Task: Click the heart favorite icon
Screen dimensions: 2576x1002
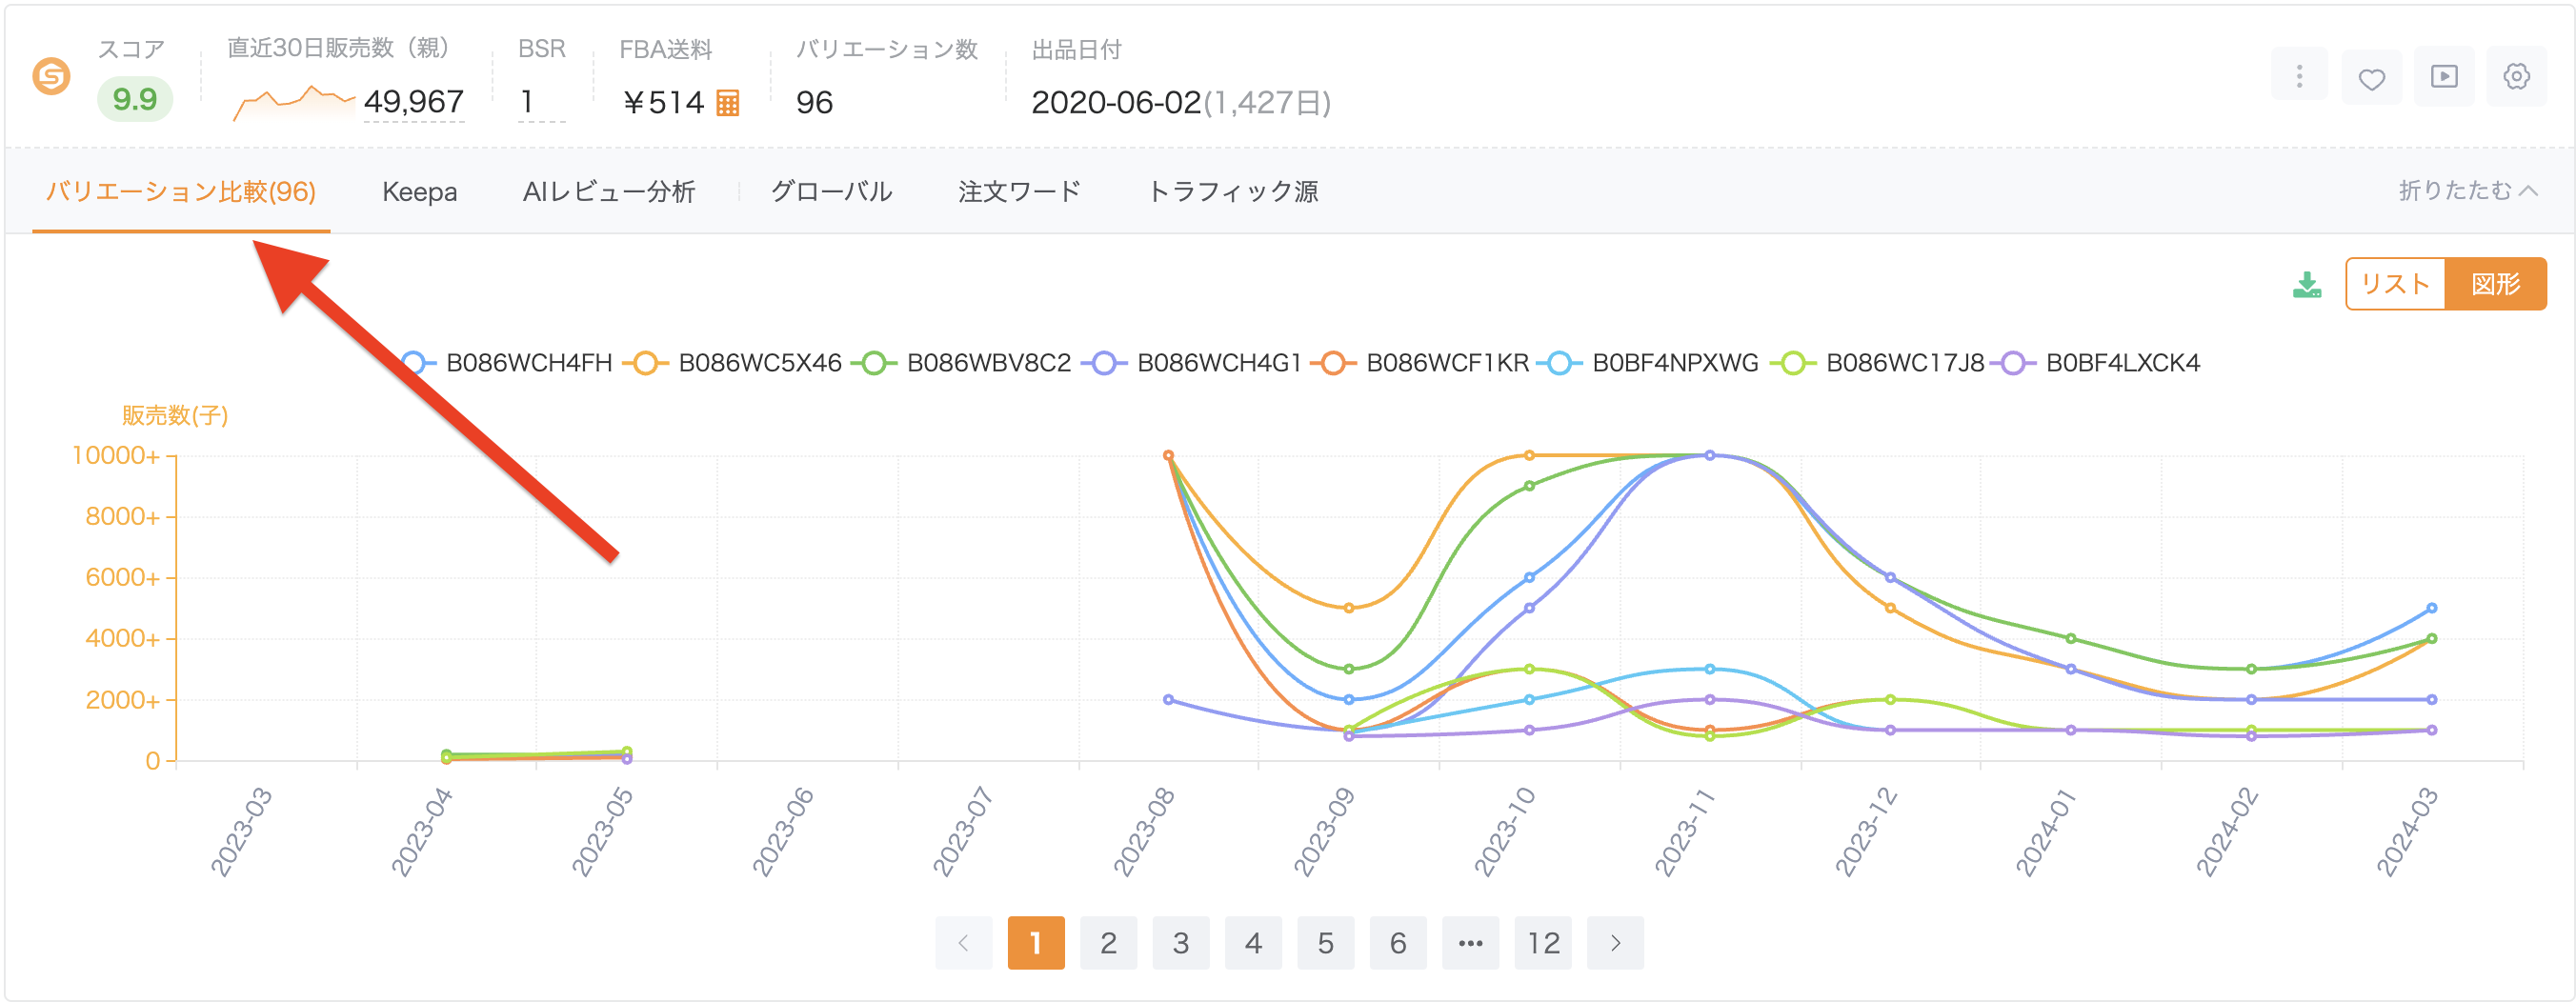Action: tap(2372, 77)
